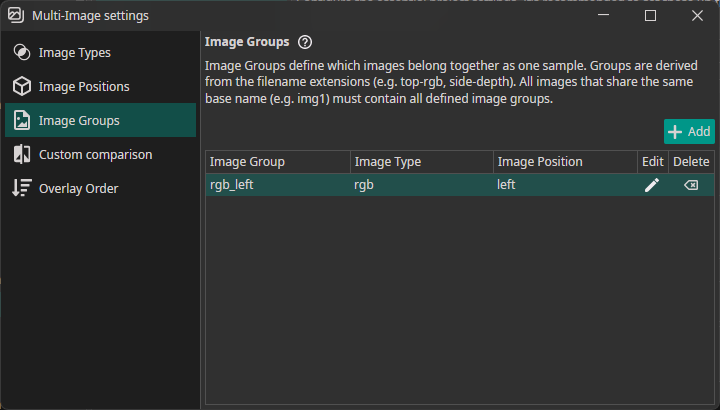The height and width of the screenshot is (410, 720).
Task: Open the Image Positions section
Action: (x=100, y=86)
